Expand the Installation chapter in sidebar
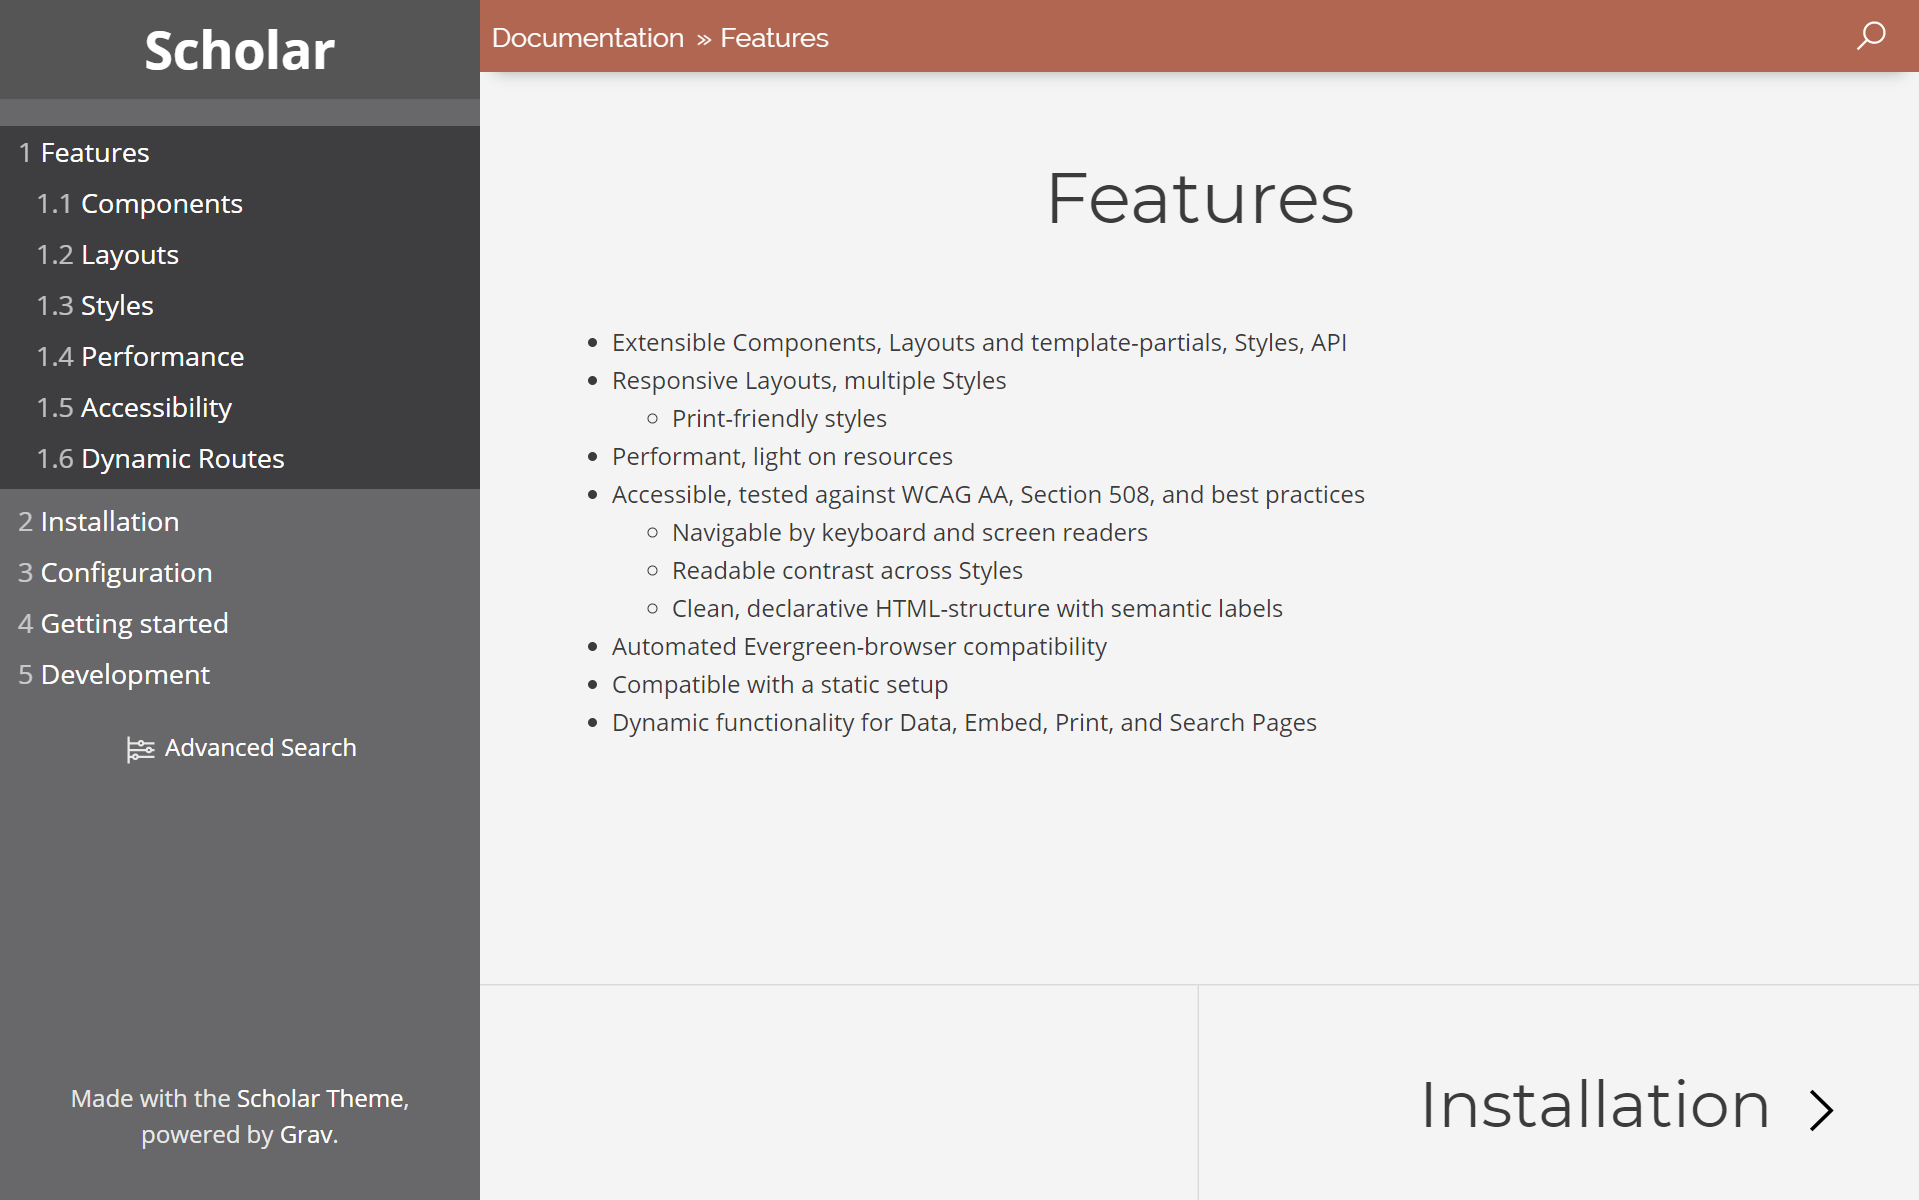 [109, 522]
